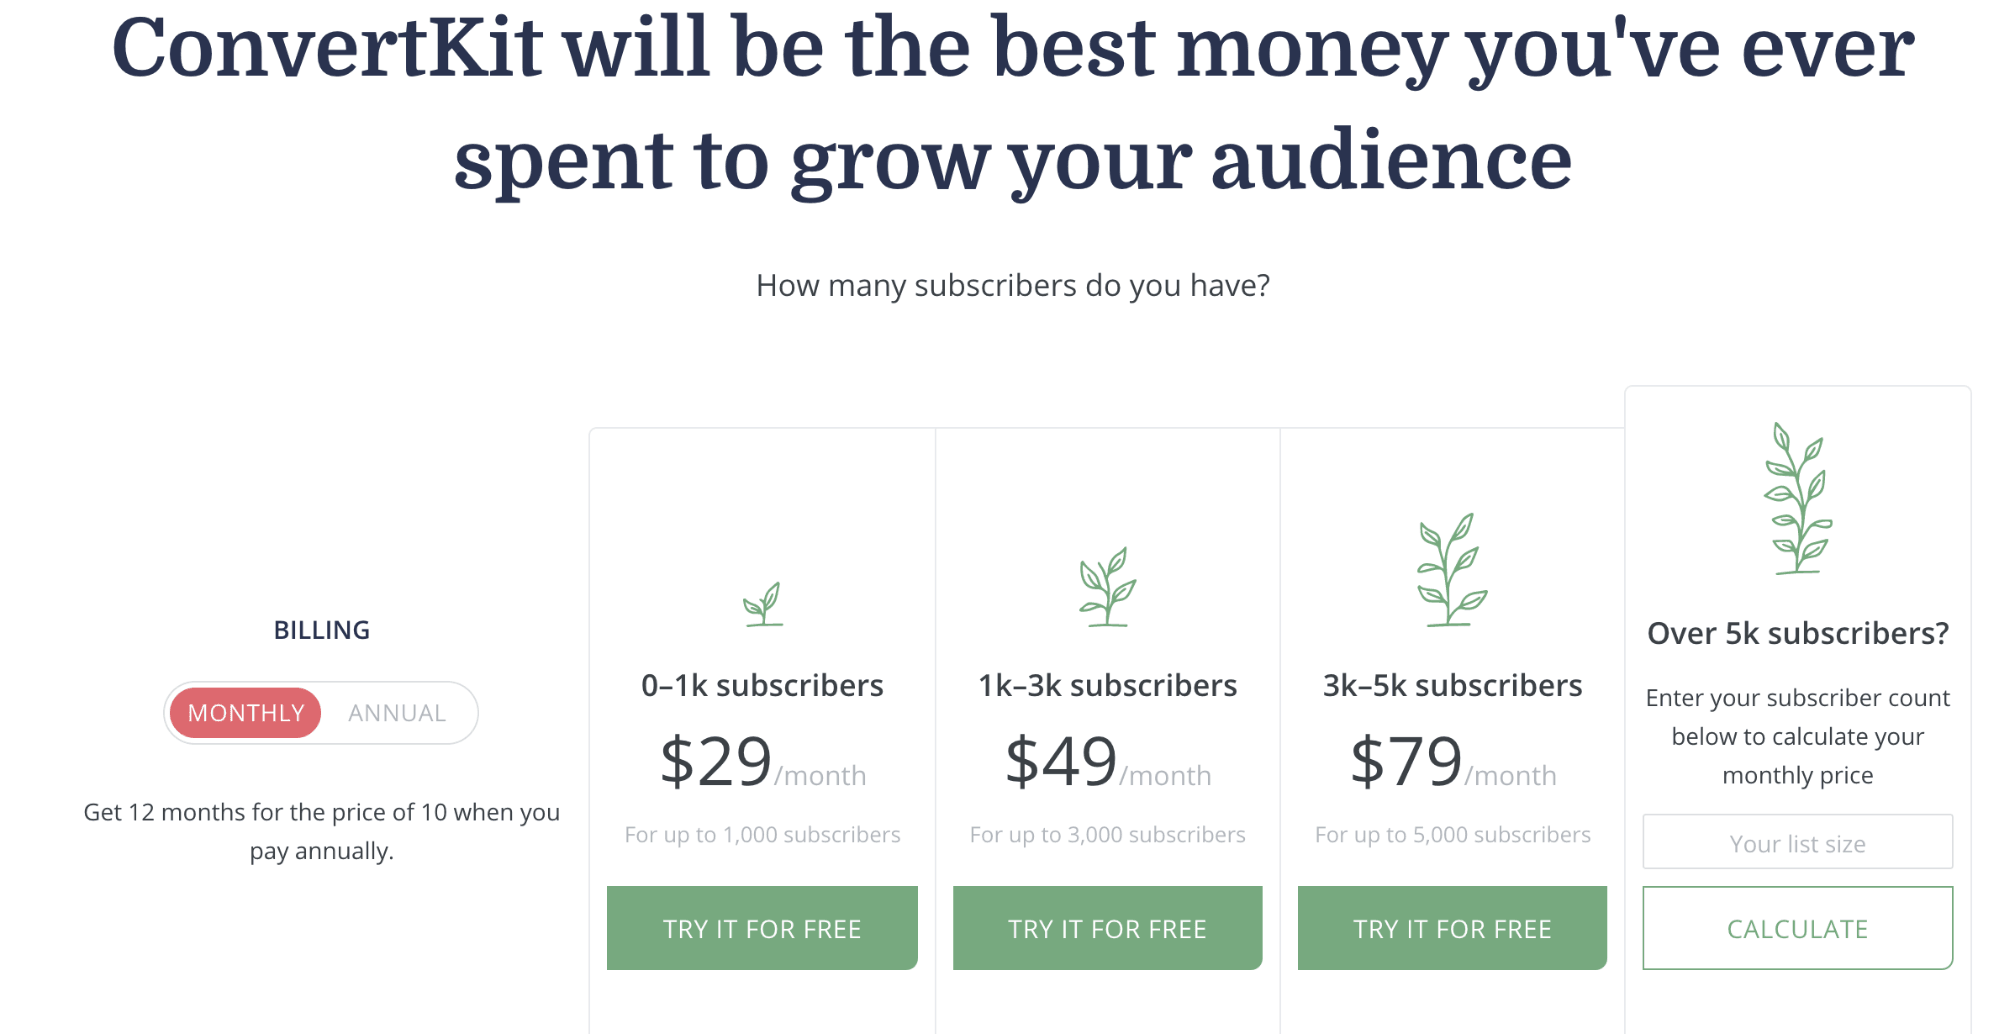
Task: Click the 3k–5k subscribers plan title
Action: click(1452, 686)
